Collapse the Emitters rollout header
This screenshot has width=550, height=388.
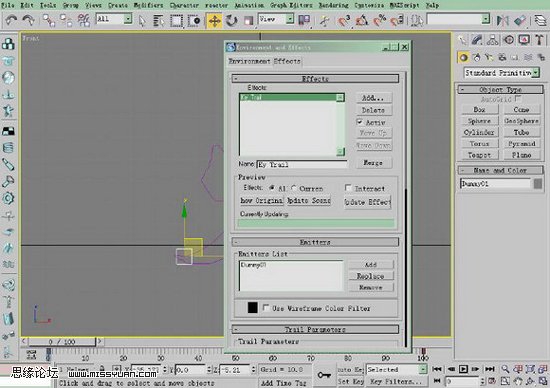(x=315, y=242)
